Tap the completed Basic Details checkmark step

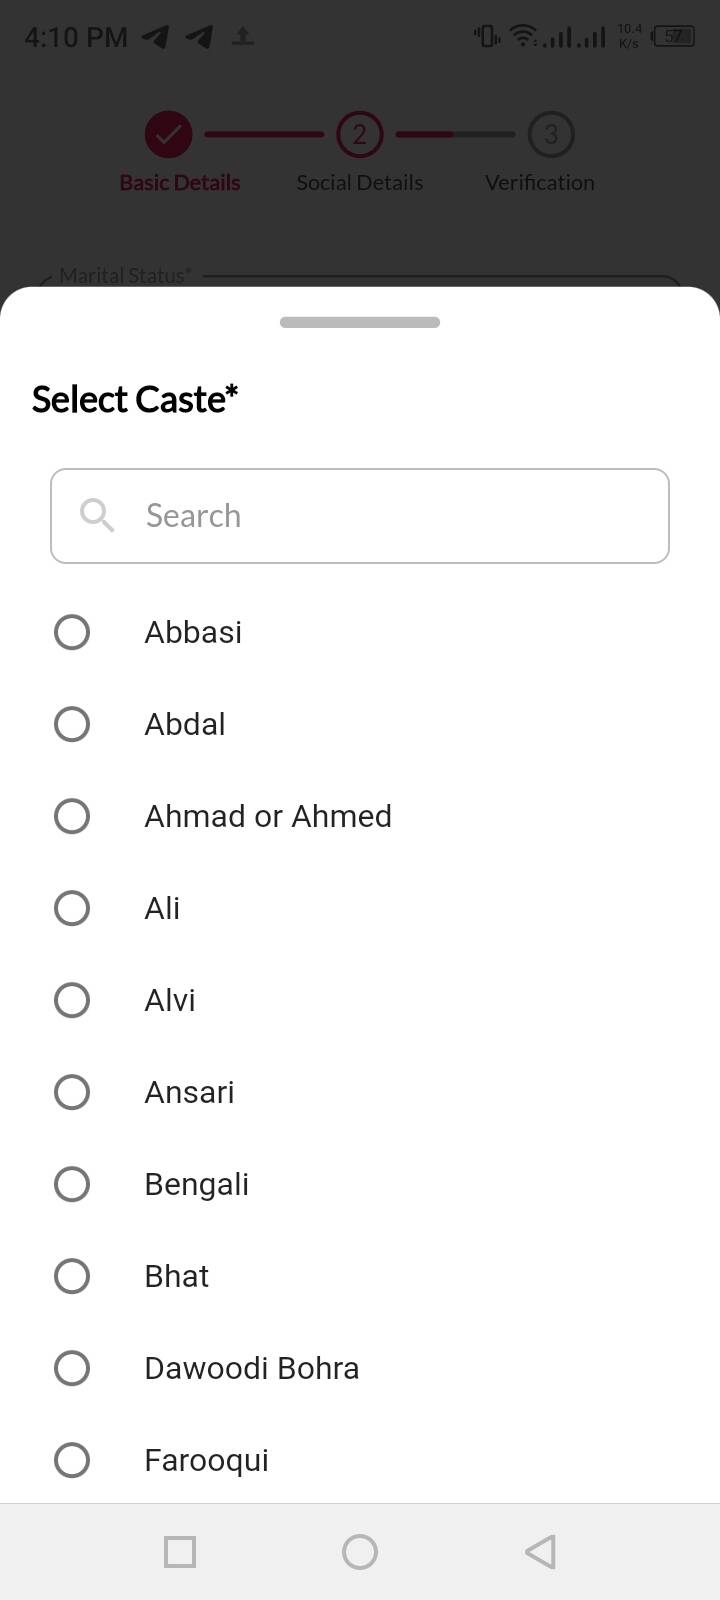point(168,134)
